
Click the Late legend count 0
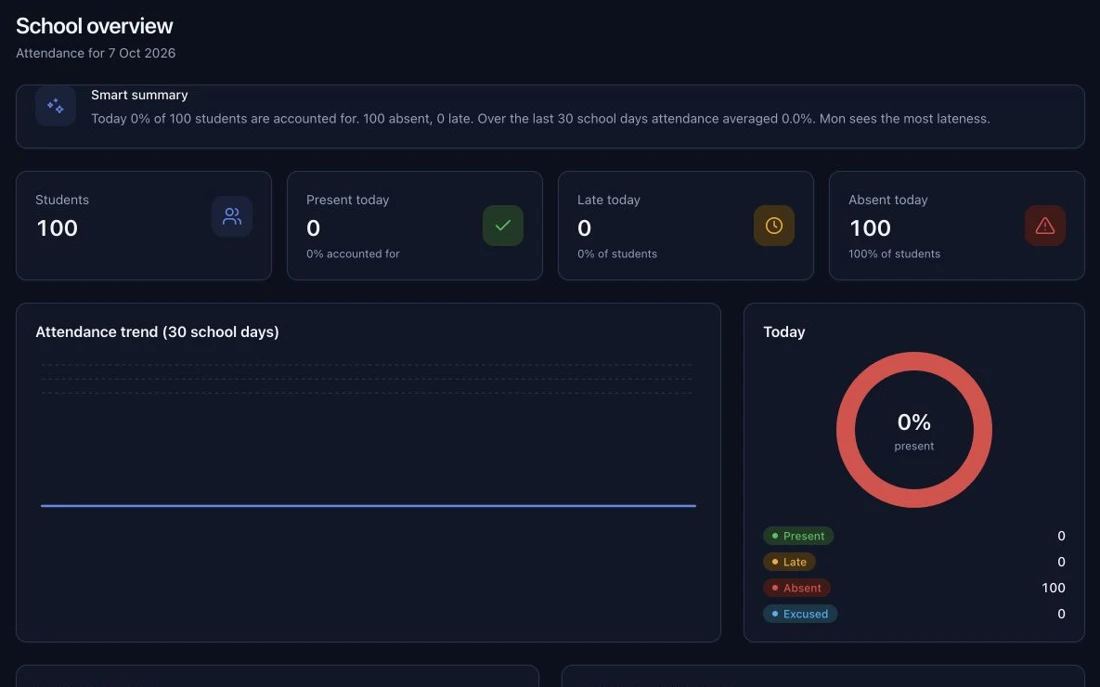click(x=1061, y=562)
